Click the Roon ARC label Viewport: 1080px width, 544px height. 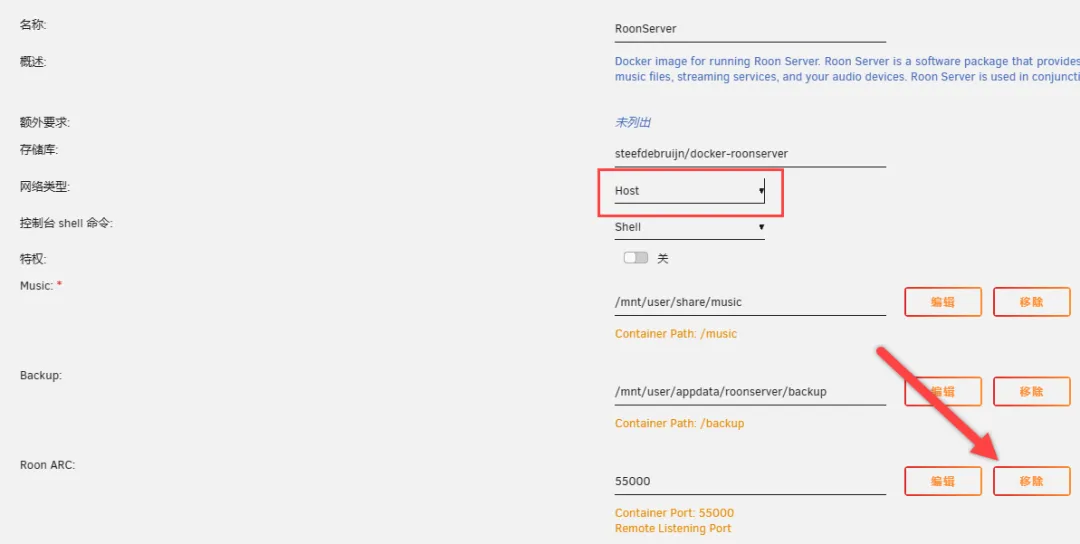47,465
